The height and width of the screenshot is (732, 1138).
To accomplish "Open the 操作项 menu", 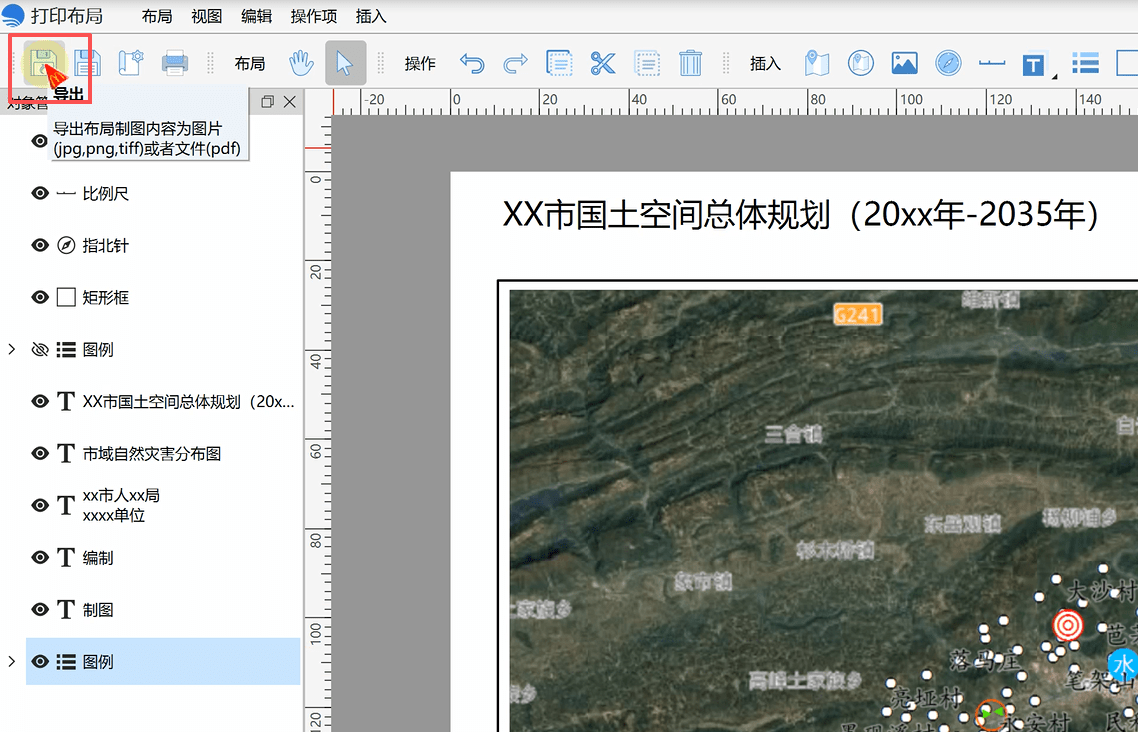I will (314, 16).
